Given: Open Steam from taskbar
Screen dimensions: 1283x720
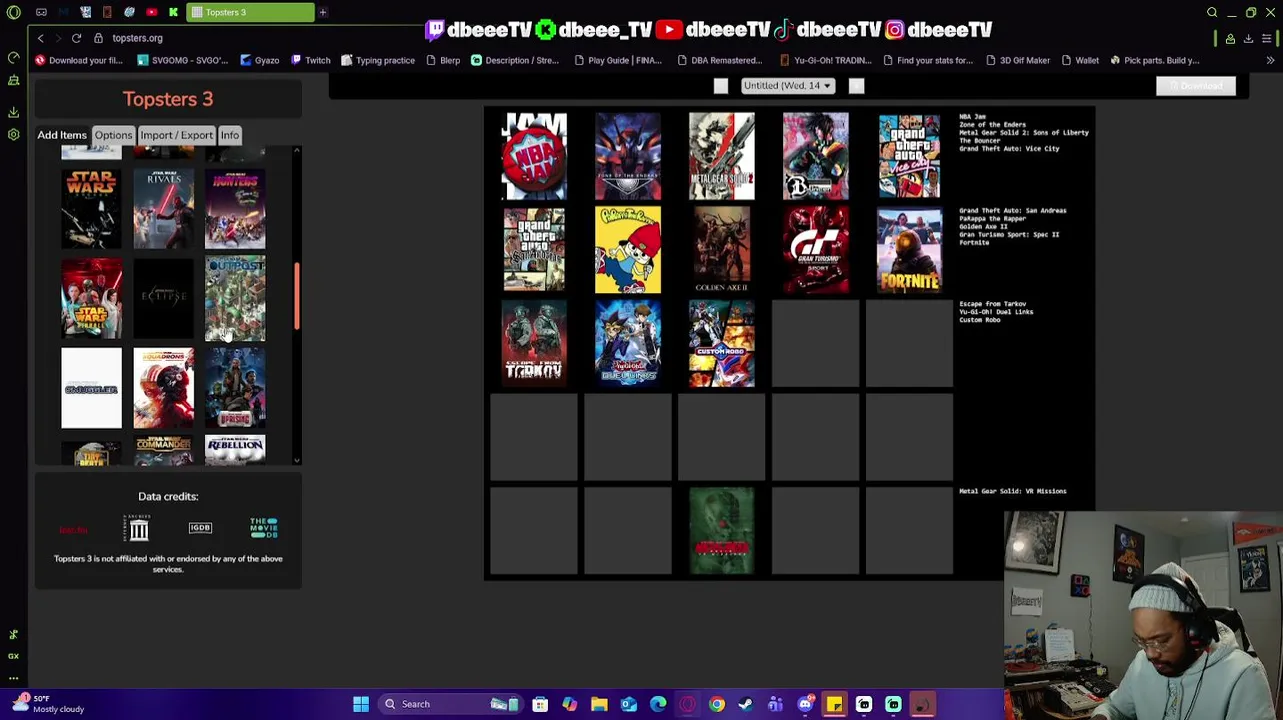Looking at the screenshot, I should [746, 704].
